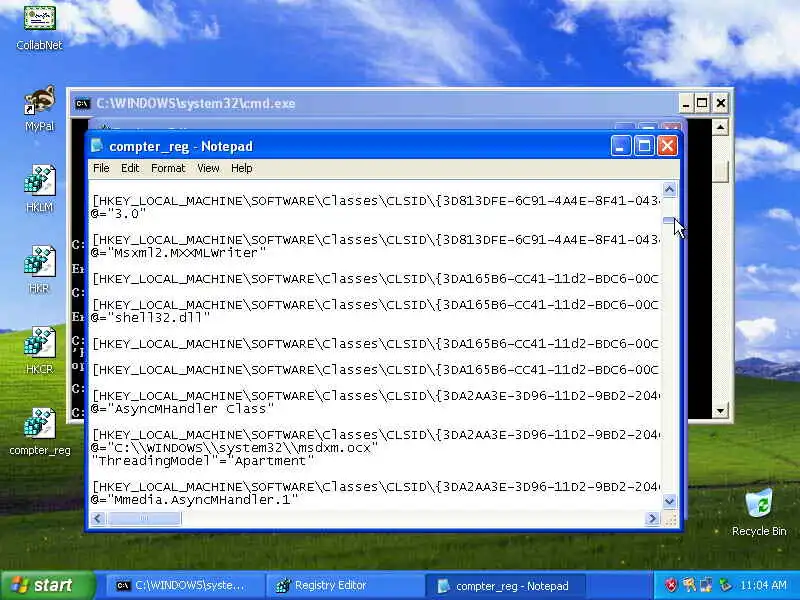Viewport: 800px width, 600px height.
Task: Click cmd.exe window scroll up arrow
Action: click(x=720, y=127)
